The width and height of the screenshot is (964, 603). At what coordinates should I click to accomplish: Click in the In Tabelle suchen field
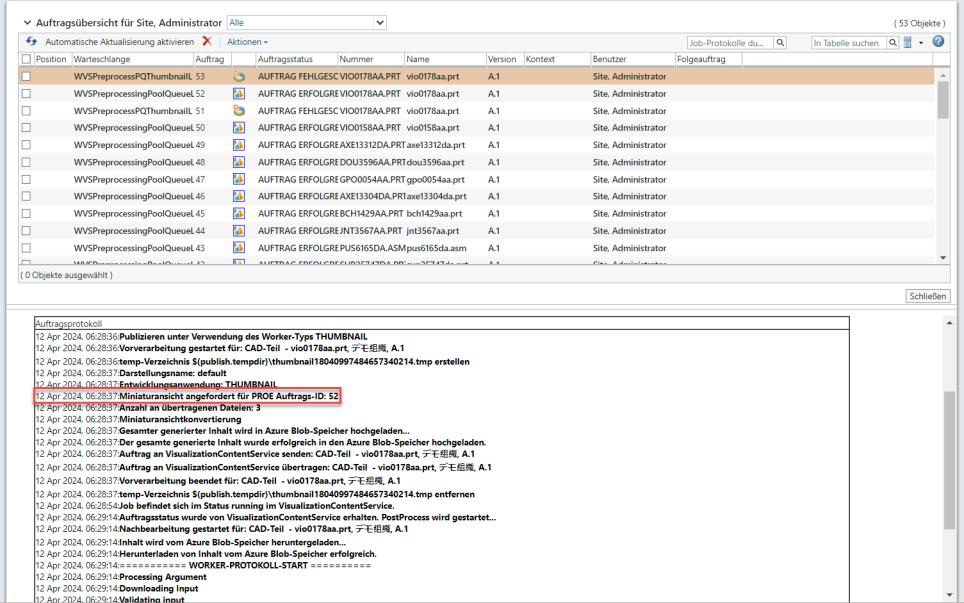click(848, 42)
